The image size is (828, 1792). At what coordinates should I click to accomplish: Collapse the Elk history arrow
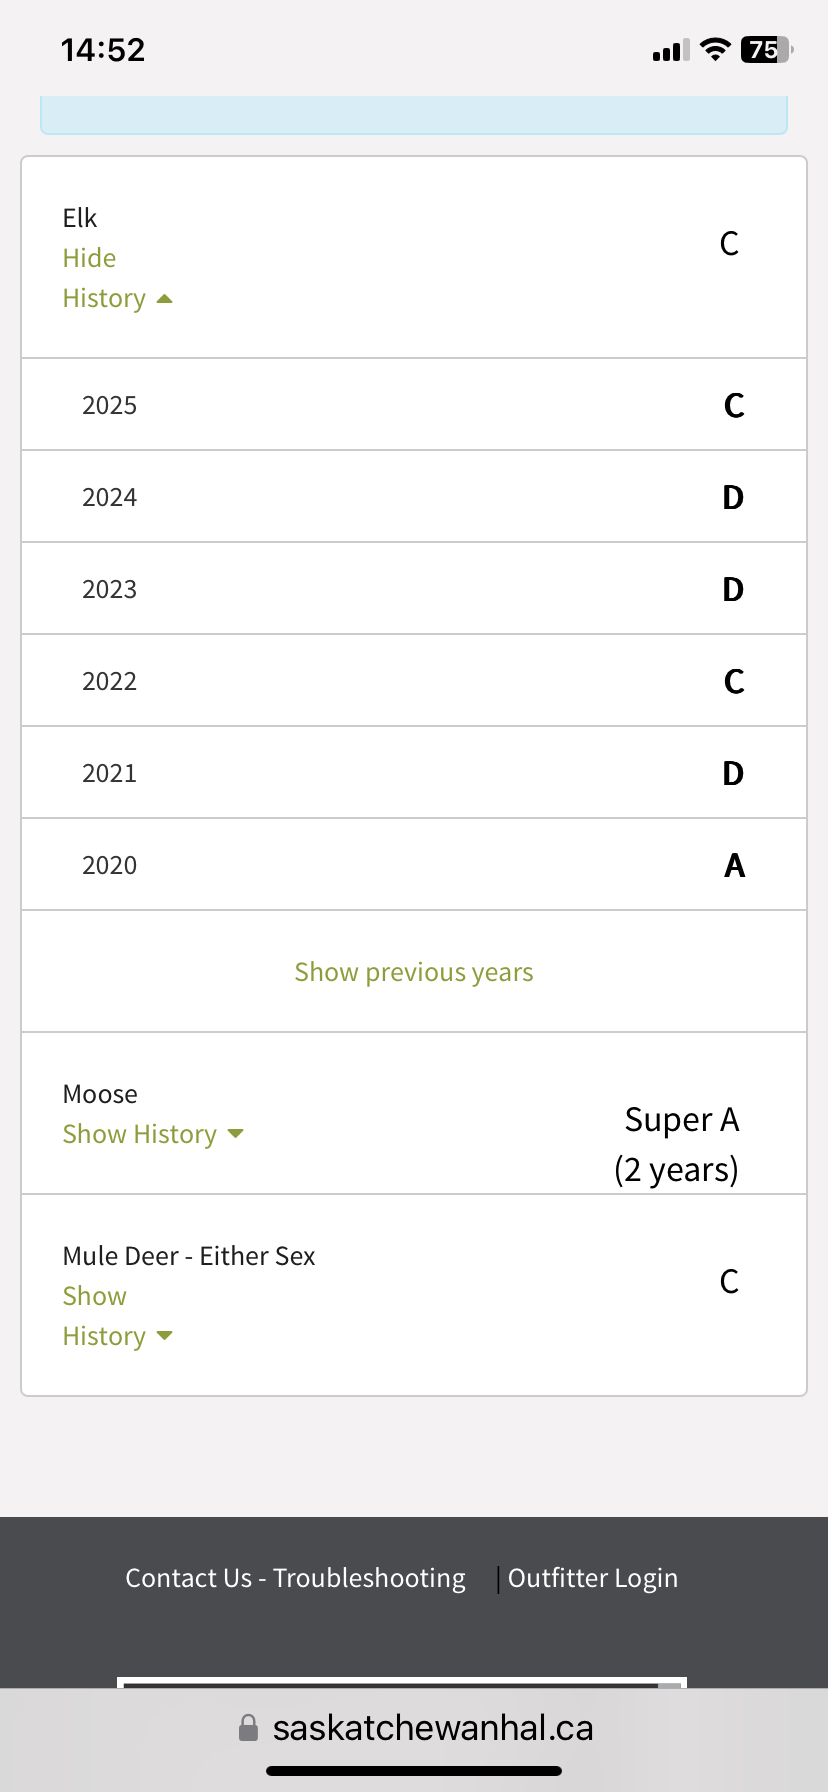(165, 299)
